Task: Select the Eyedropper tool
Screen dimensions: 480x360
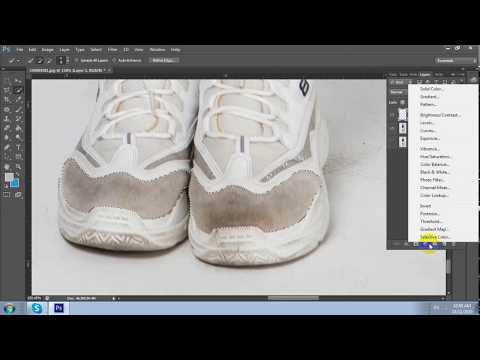Action: click(18, 99)
